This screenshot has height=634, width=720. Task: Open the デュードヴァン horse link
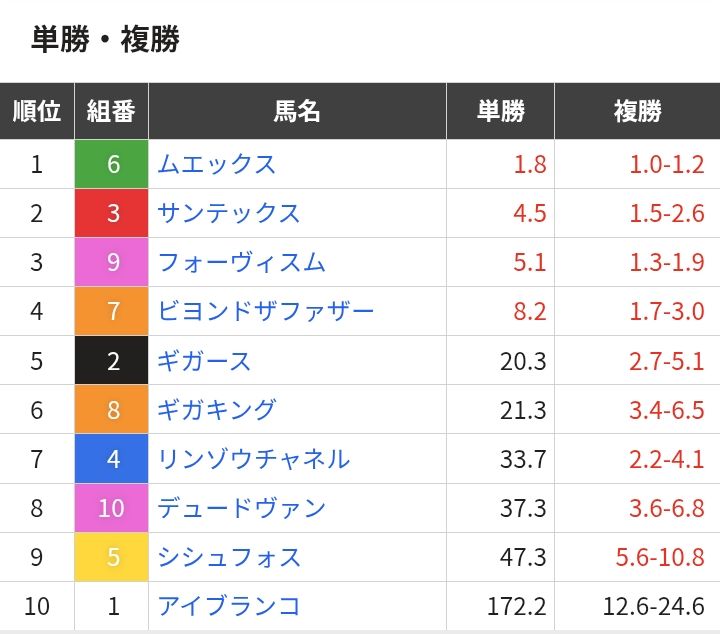point(241,508)
